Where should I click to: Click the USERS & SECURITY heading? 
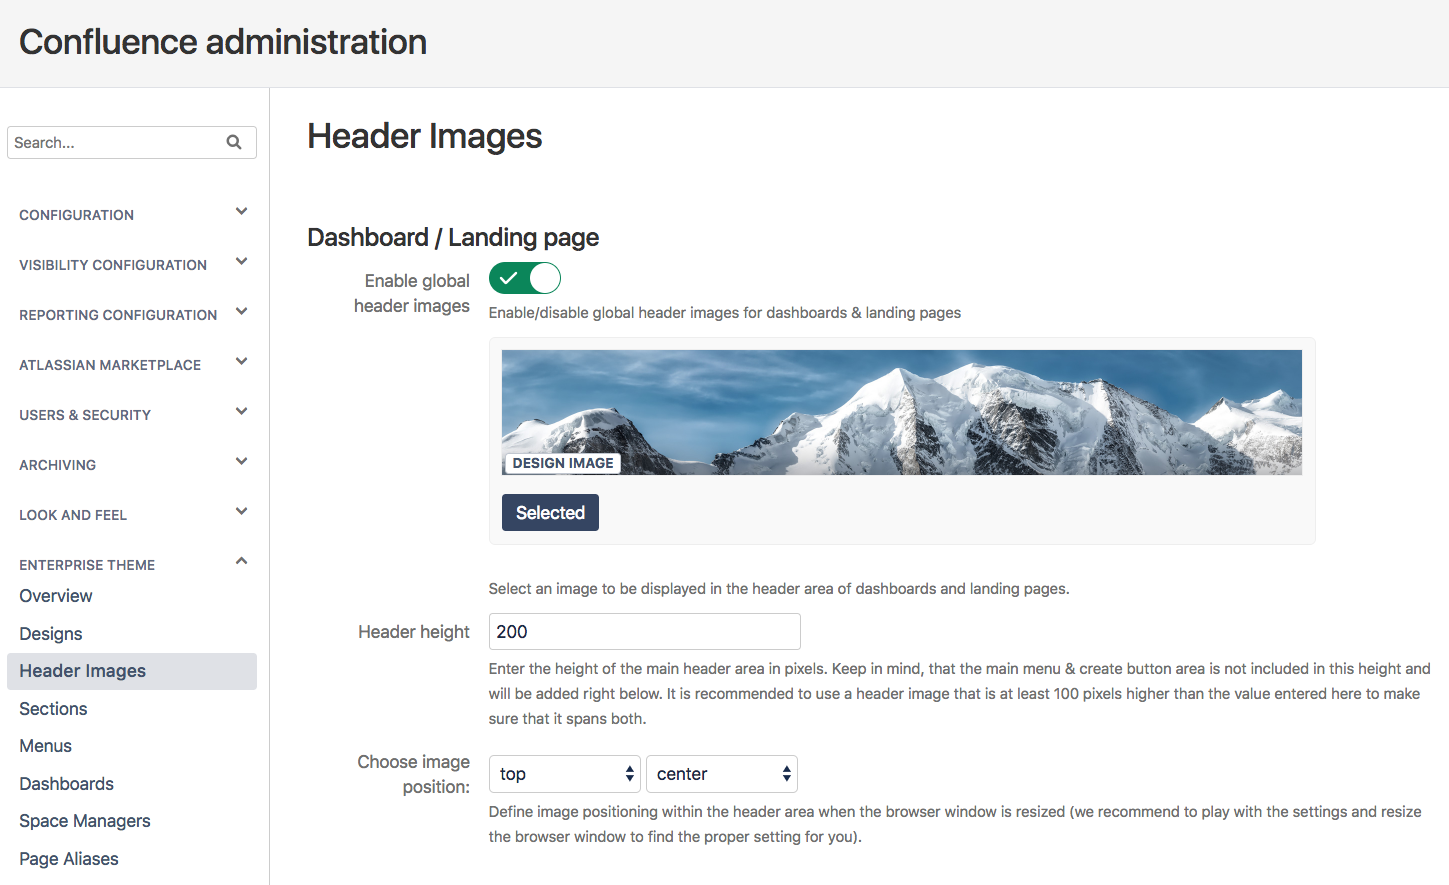(x=85, y=415)
